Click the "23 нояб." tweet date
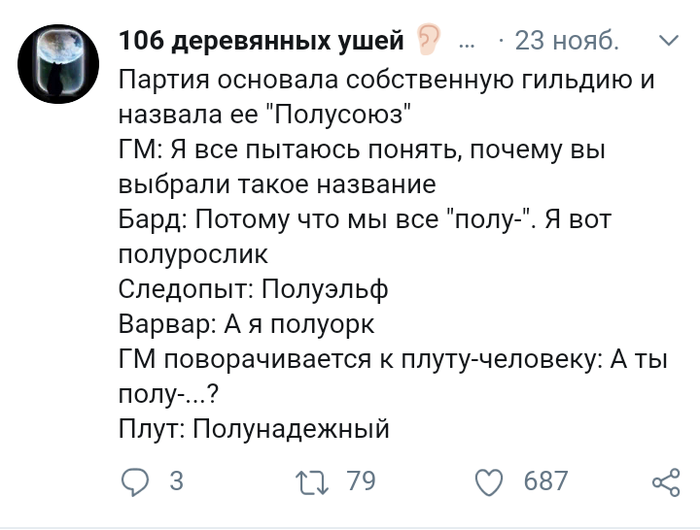700x530 pixels. (566, 42)
